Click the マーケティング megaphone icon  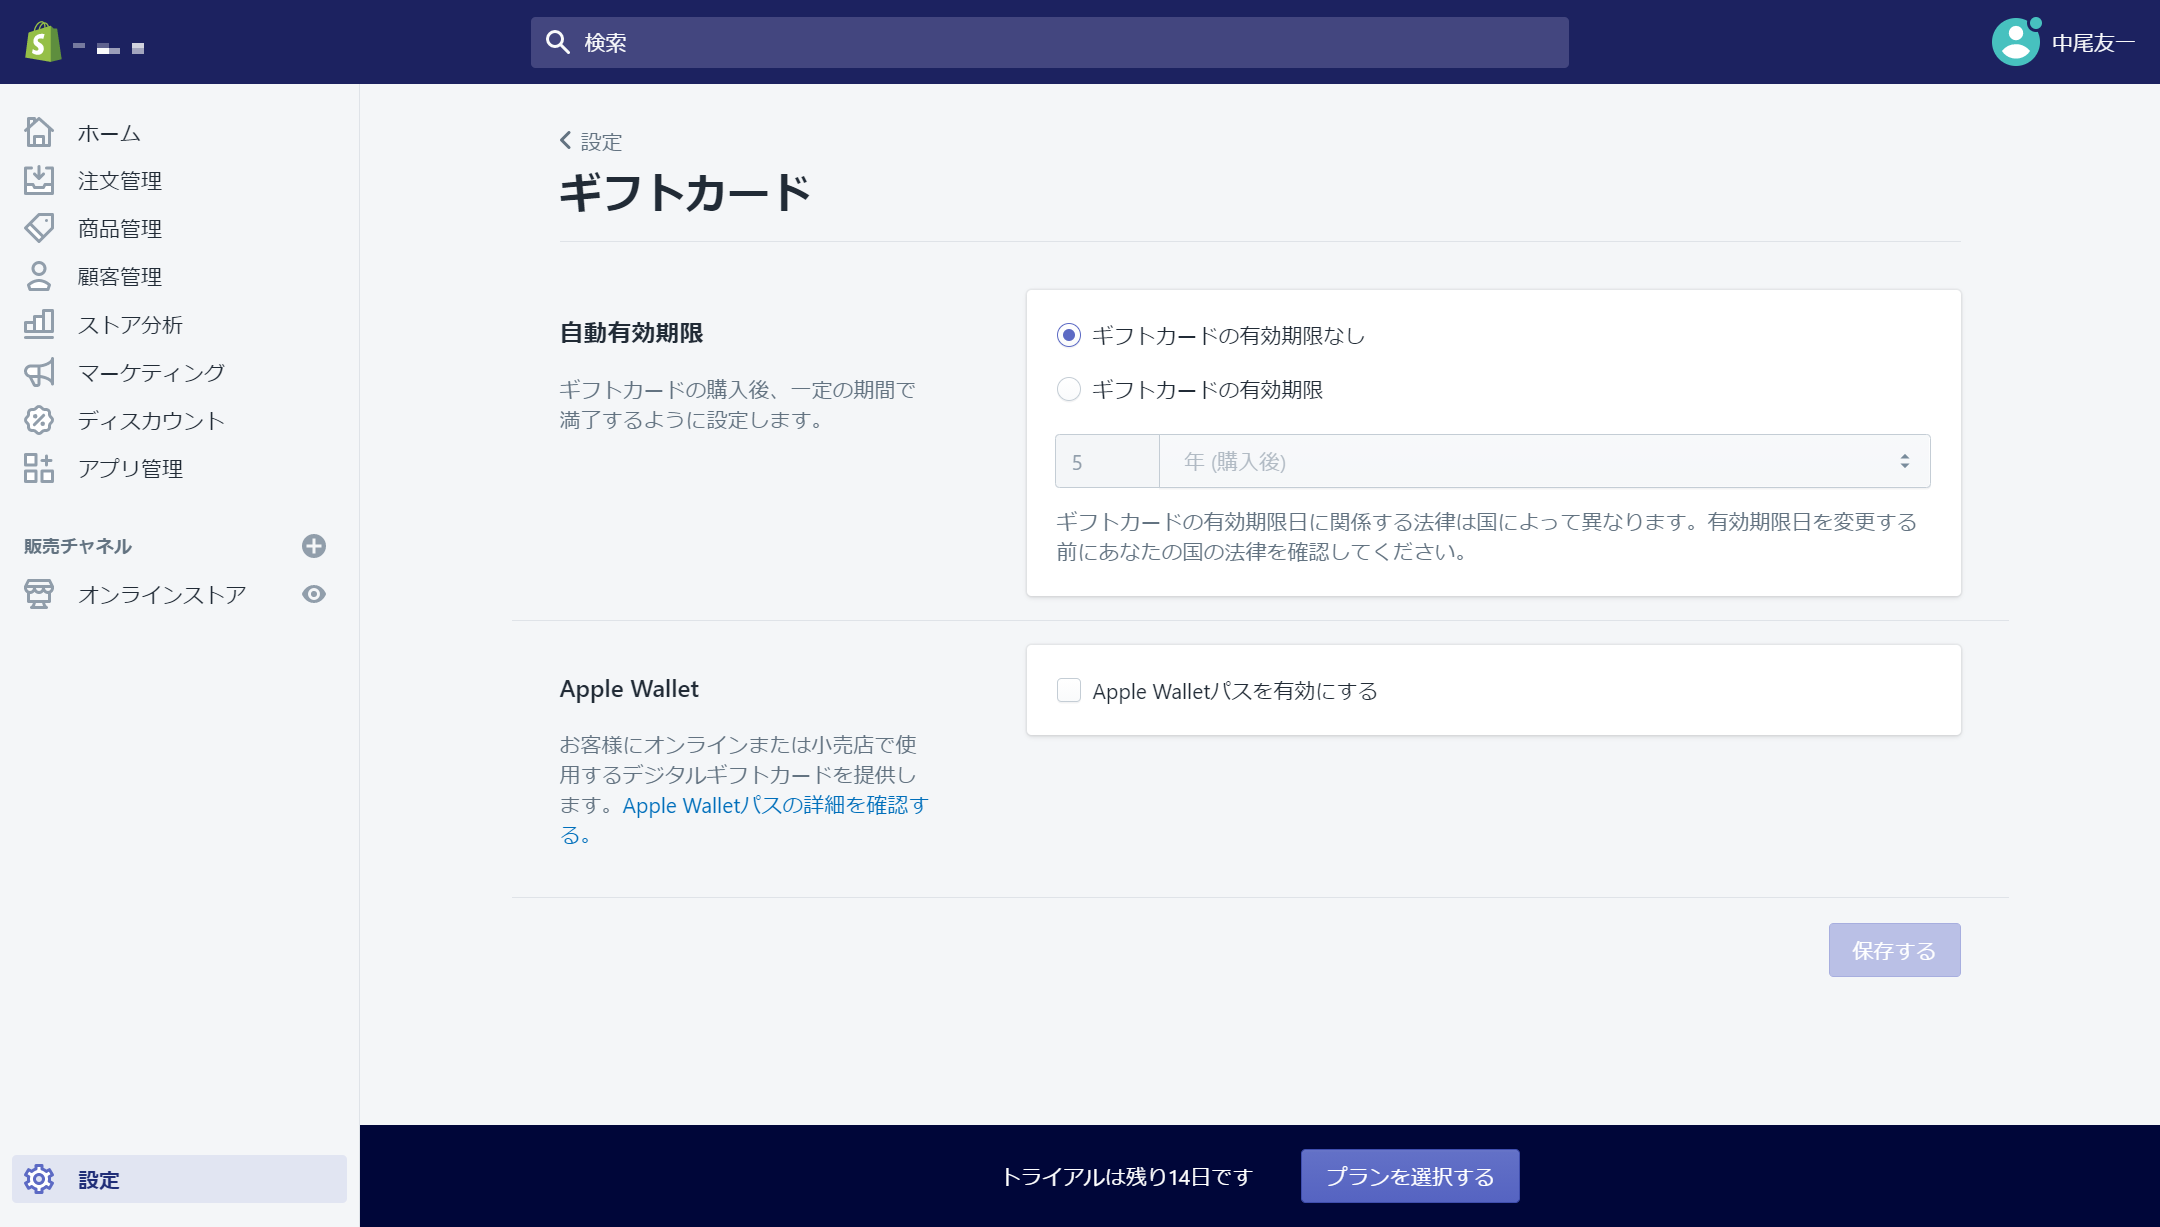[x=39, y=372]
